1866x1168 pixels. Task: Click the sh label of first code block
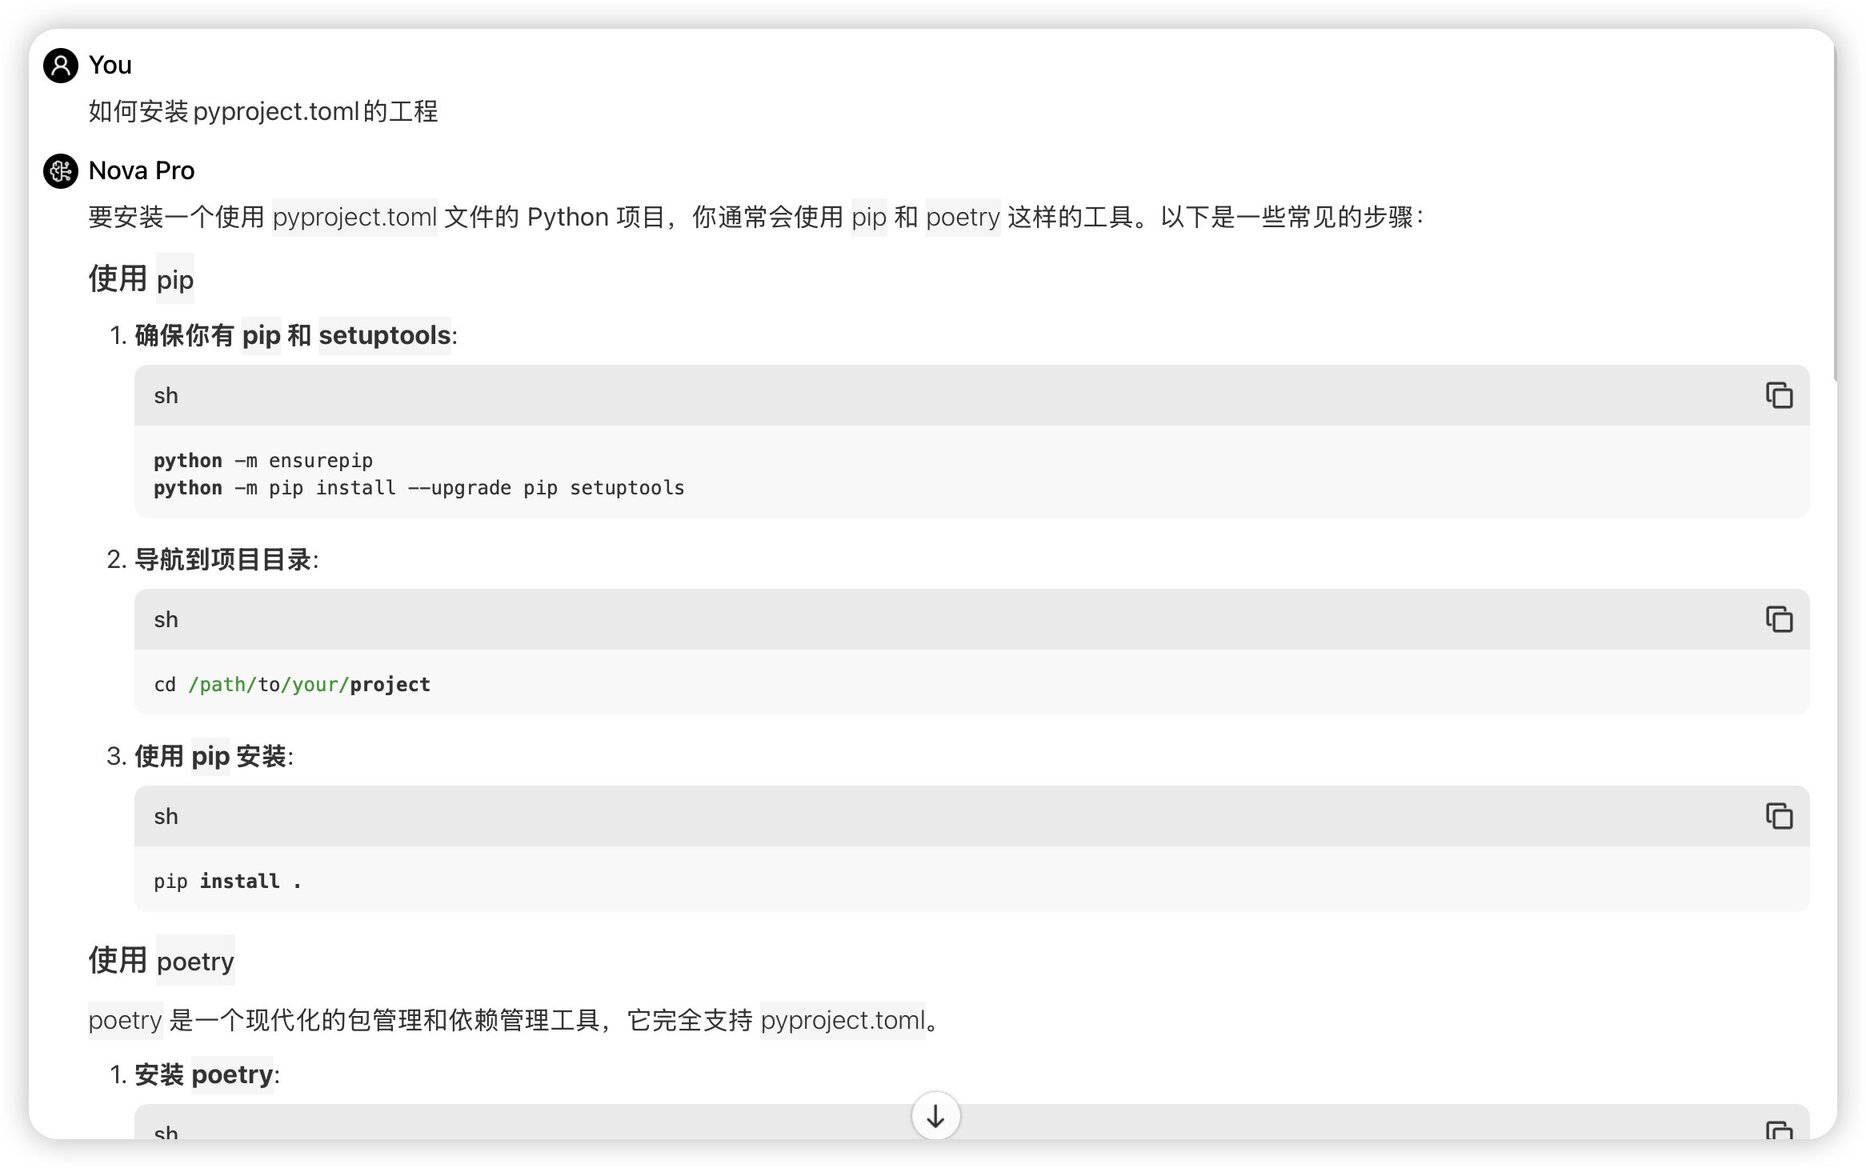click(166, 396)
